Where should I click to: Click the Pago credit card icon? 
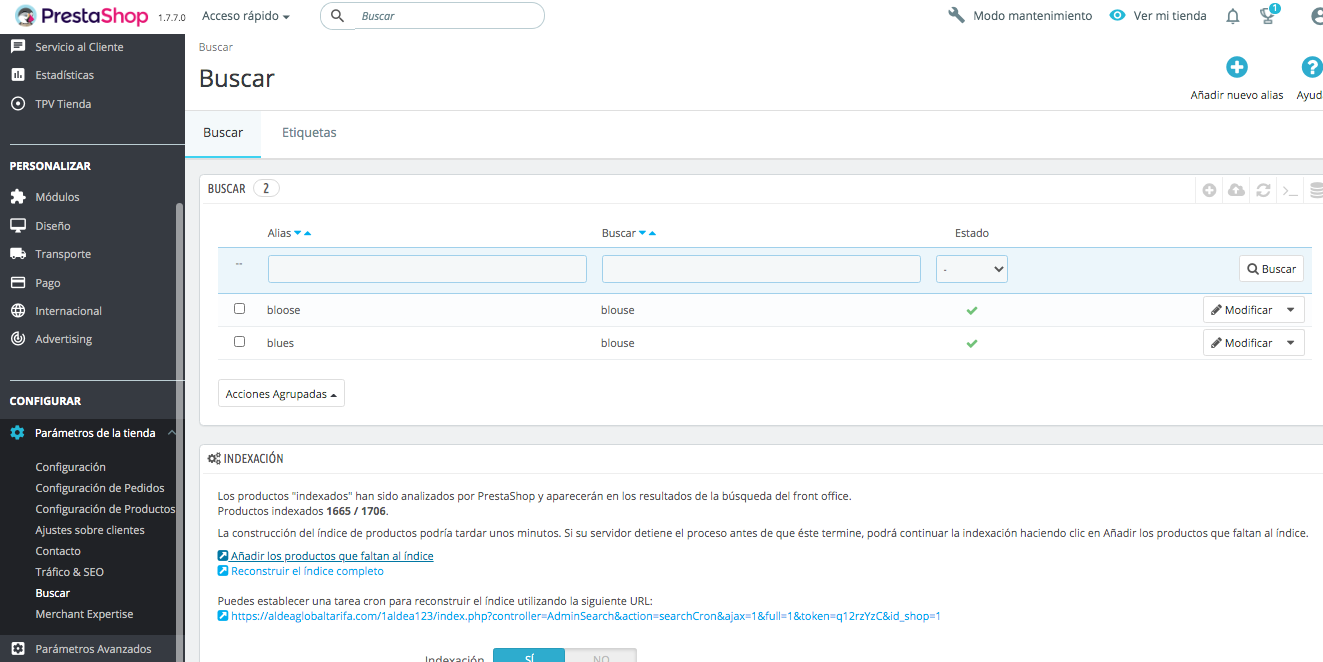click(x=17, y=283)
